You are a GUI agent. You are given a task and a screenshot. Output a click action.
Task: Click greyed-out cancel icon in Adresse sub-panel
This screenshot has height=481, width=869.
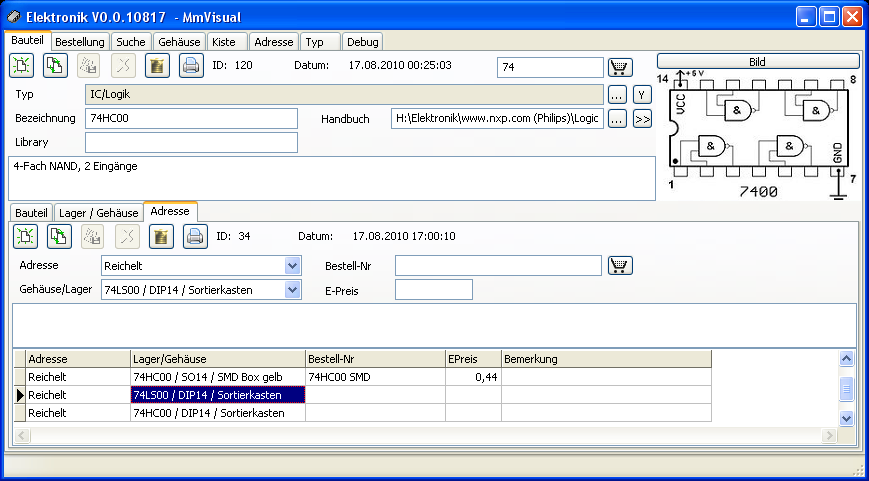pyautogui.click(x=127, y=237)
